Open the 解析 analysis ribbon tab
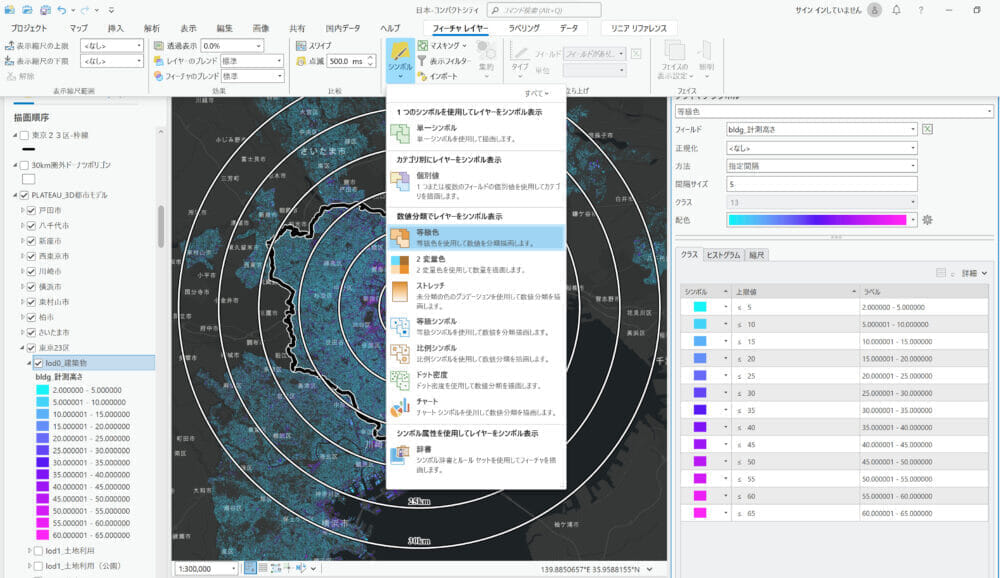This screenshot has width=1000, height=578. [152, 28]
